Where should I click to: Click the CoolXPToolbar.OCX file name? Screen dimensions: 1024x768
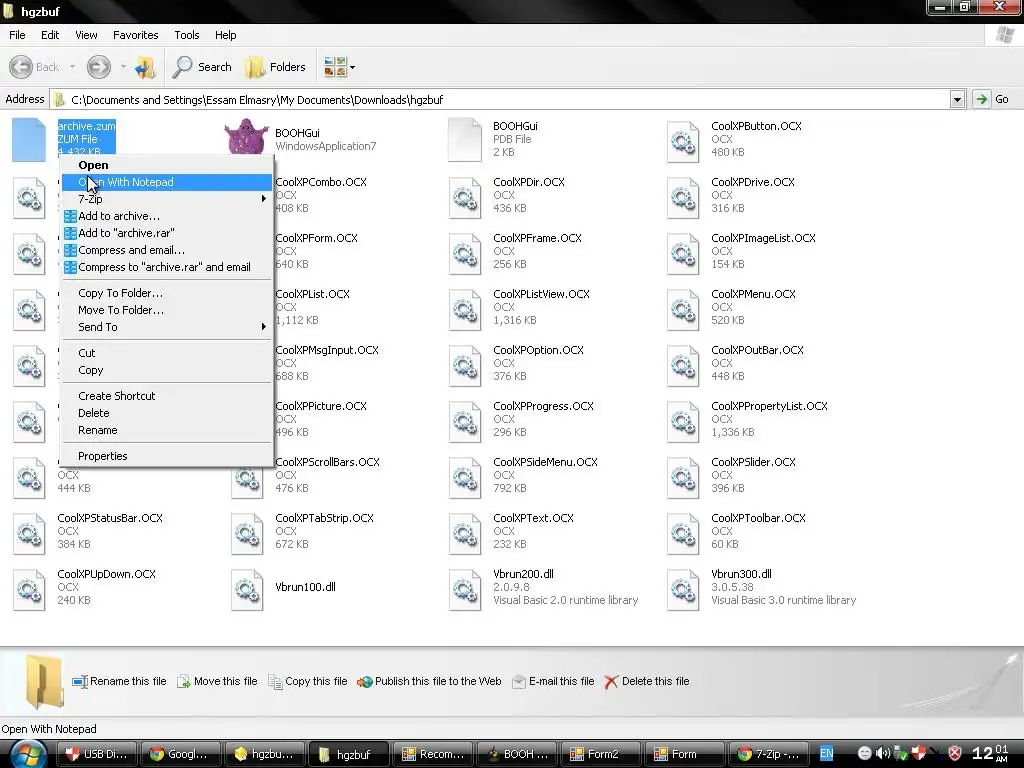[x=758, y=518]
